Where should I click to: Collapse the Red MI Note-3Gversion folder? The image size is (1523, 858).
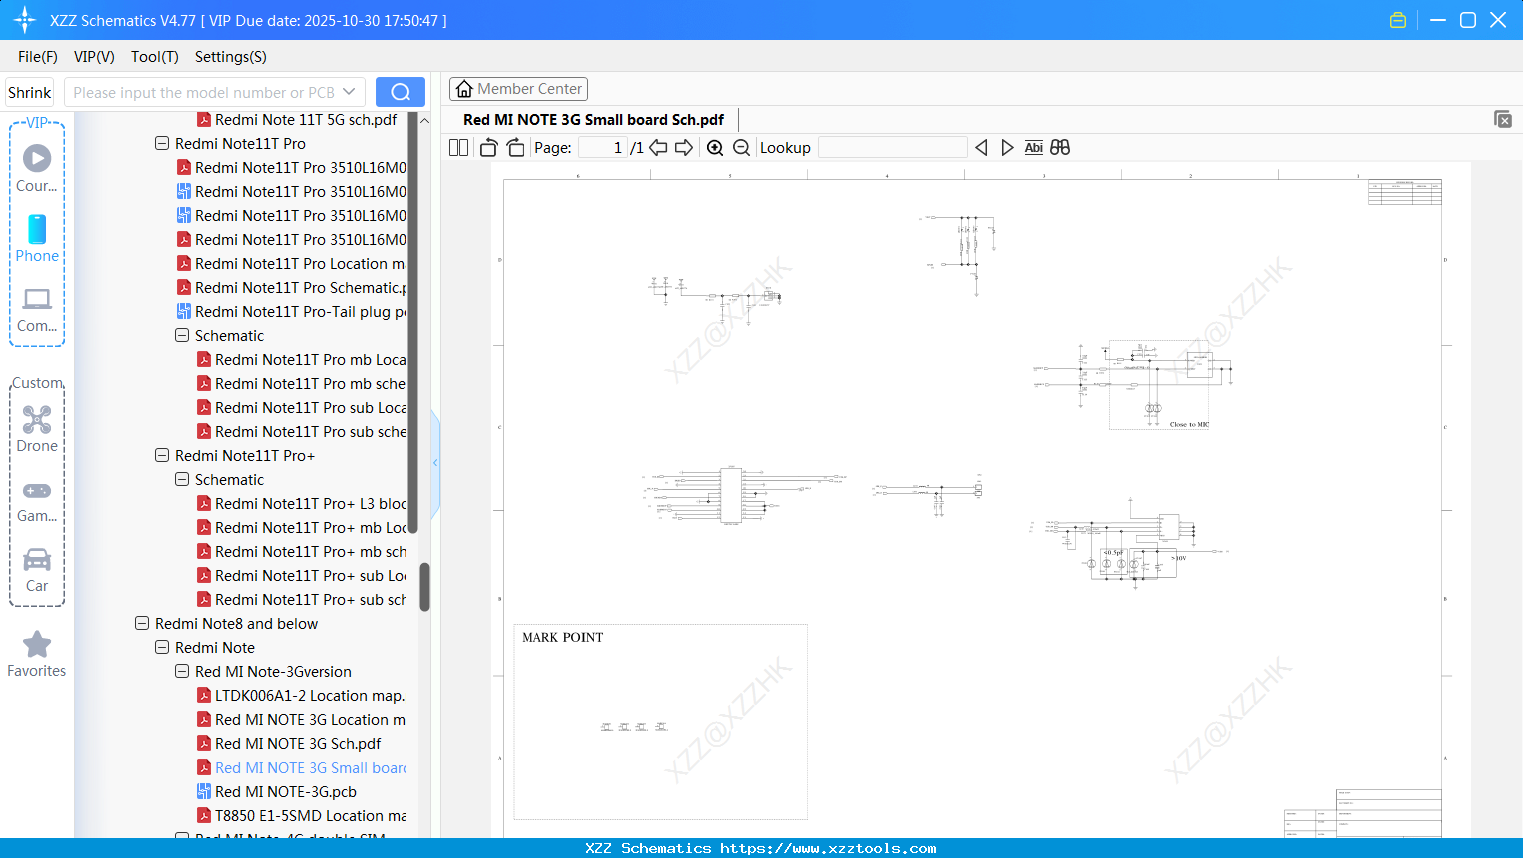tap(182, 672)
